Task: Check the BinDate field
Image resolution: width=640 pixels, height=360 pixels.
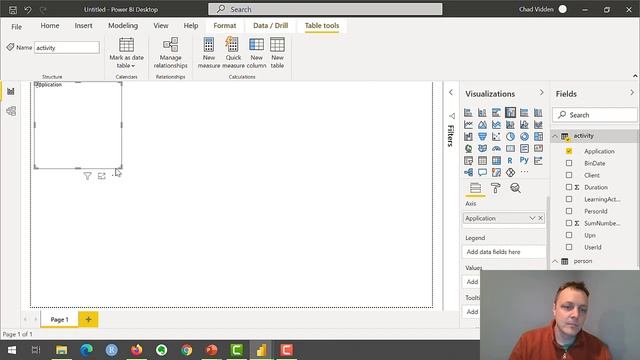Action: tap(569, 163)
